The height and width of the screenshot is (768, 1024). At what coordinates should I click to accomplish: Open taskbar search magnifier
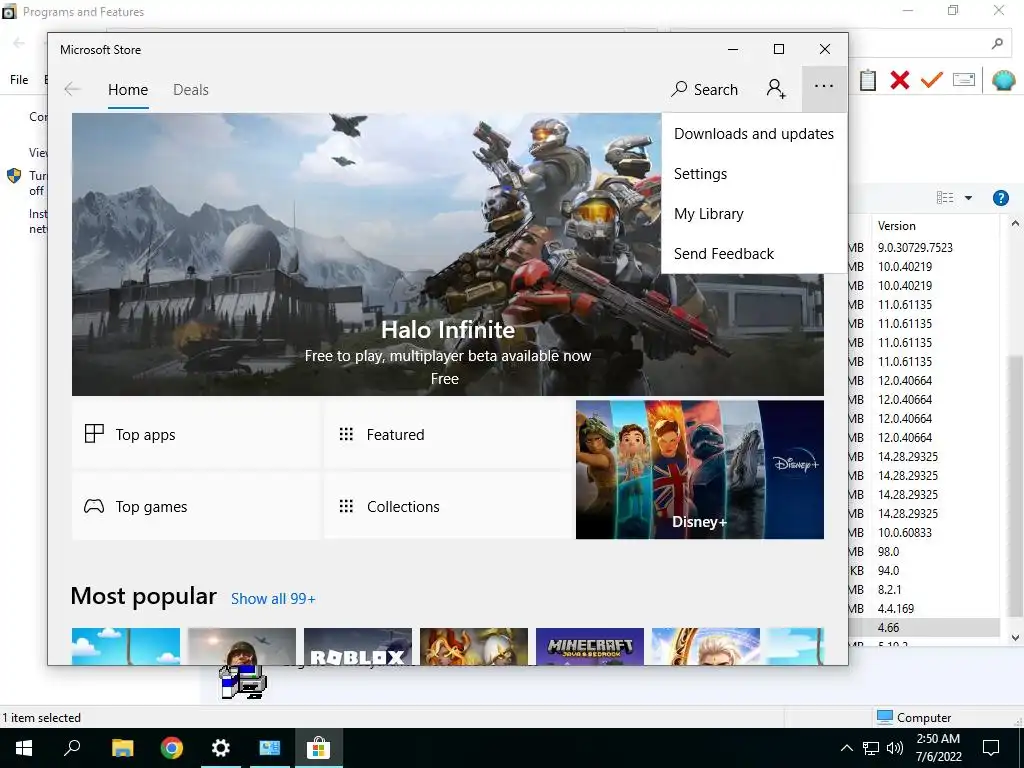click(x=72, y=748)
